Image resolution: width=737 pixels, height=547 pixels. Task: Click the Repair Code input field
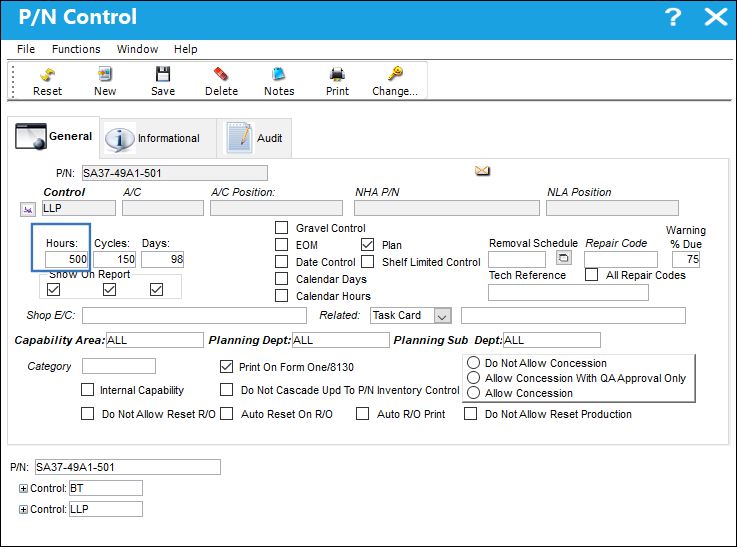tap(620, 259)
